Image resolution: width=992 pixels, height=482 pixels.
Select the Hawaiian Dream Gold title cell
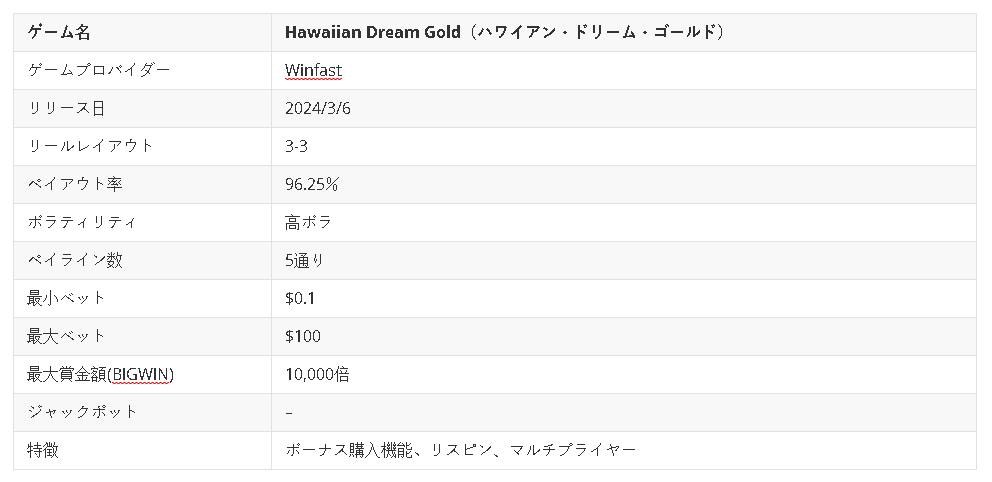pyautogui.click(x=624, y=32)
